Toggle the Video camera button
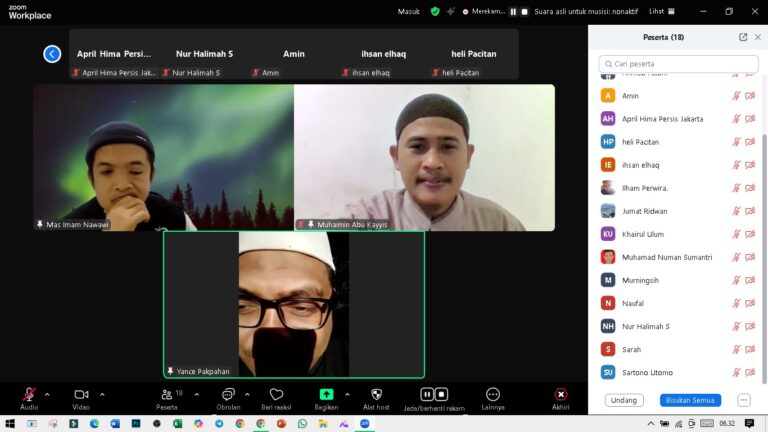 [81, 395]
